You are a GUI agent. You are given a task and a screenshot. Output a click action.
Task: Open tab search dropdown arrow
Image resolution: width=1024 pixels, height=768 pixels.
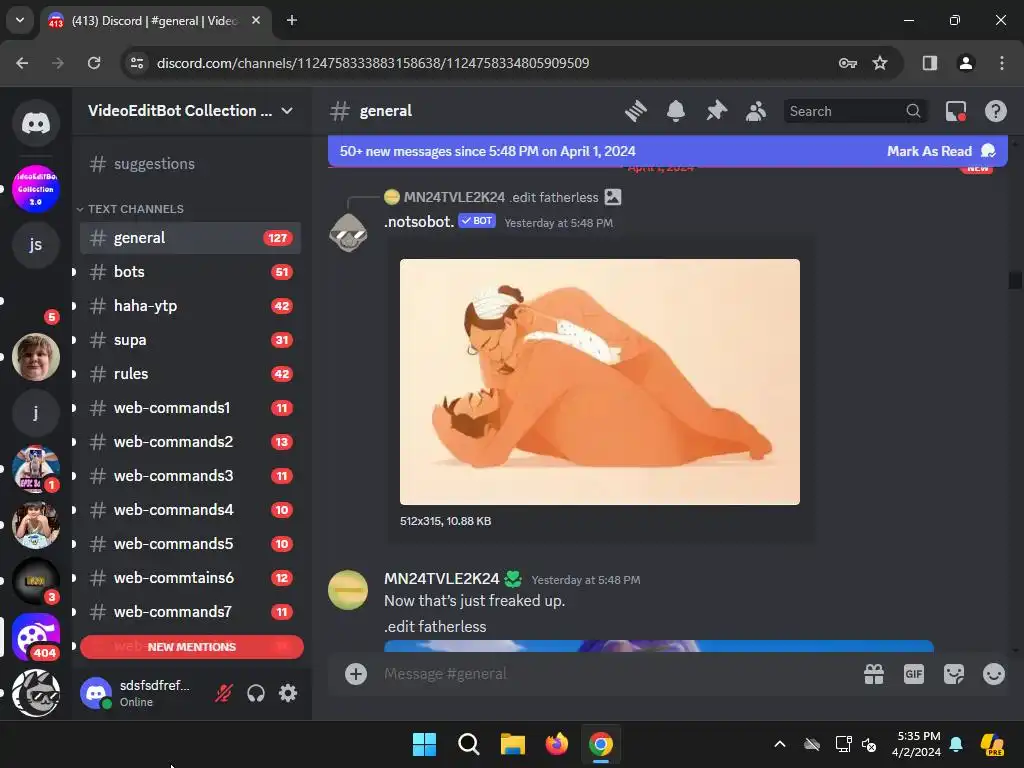point(20,20)
